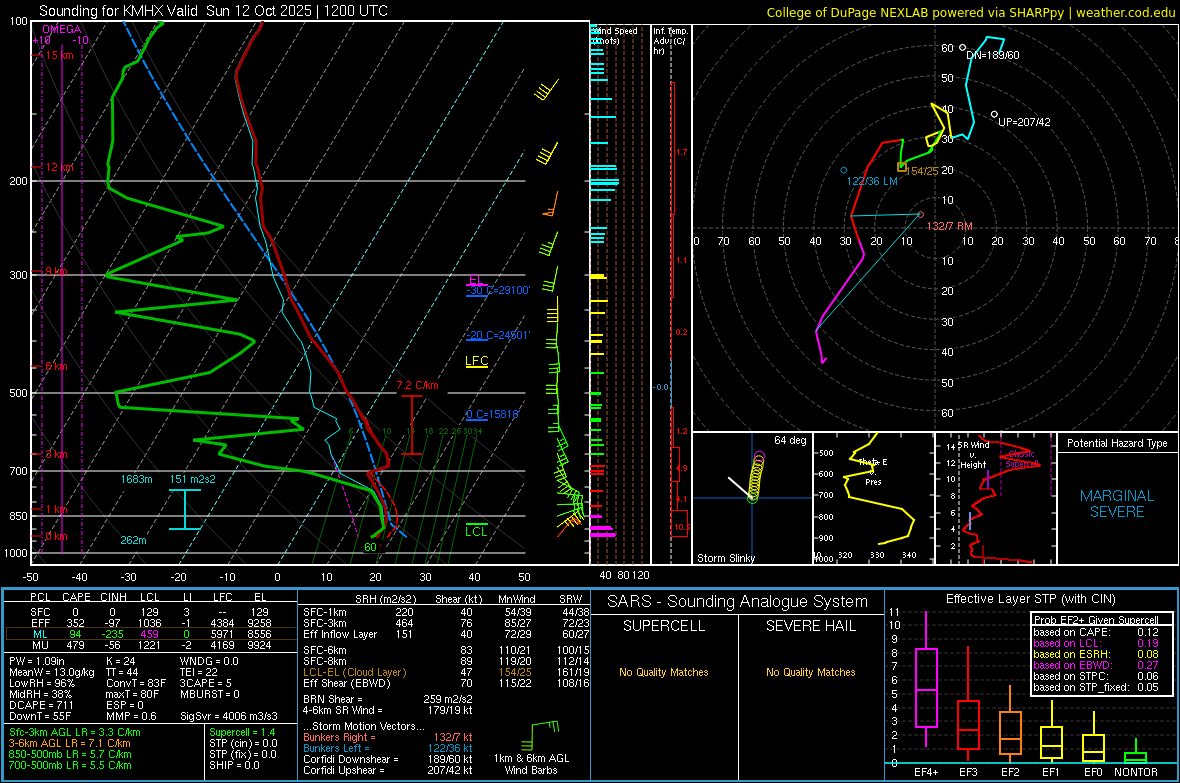
Task: Click the -30 C=29100' level label
Action: 498,290
